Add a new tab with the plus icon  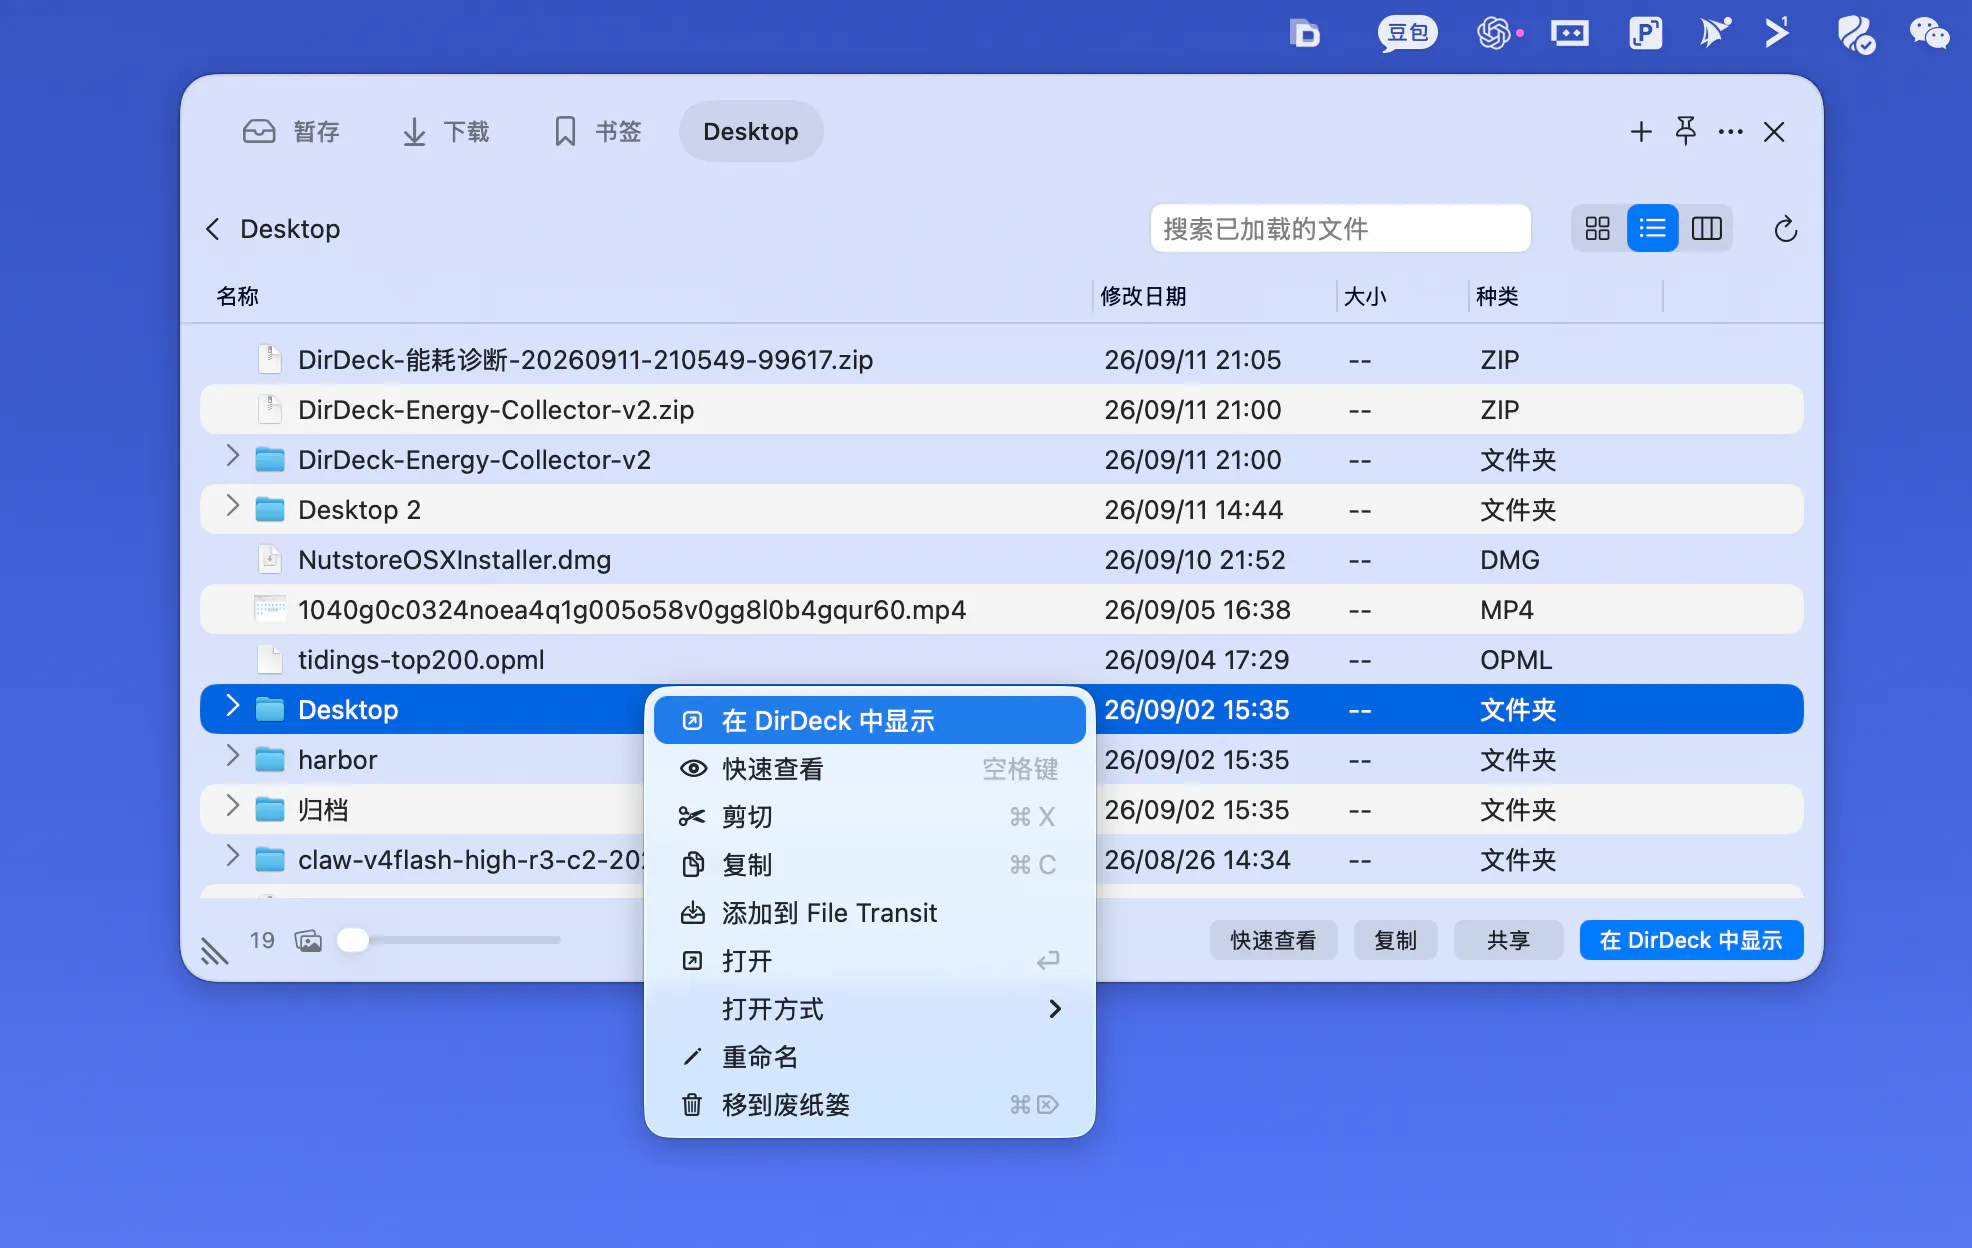pyautogui.click(x=1641, y=131)
